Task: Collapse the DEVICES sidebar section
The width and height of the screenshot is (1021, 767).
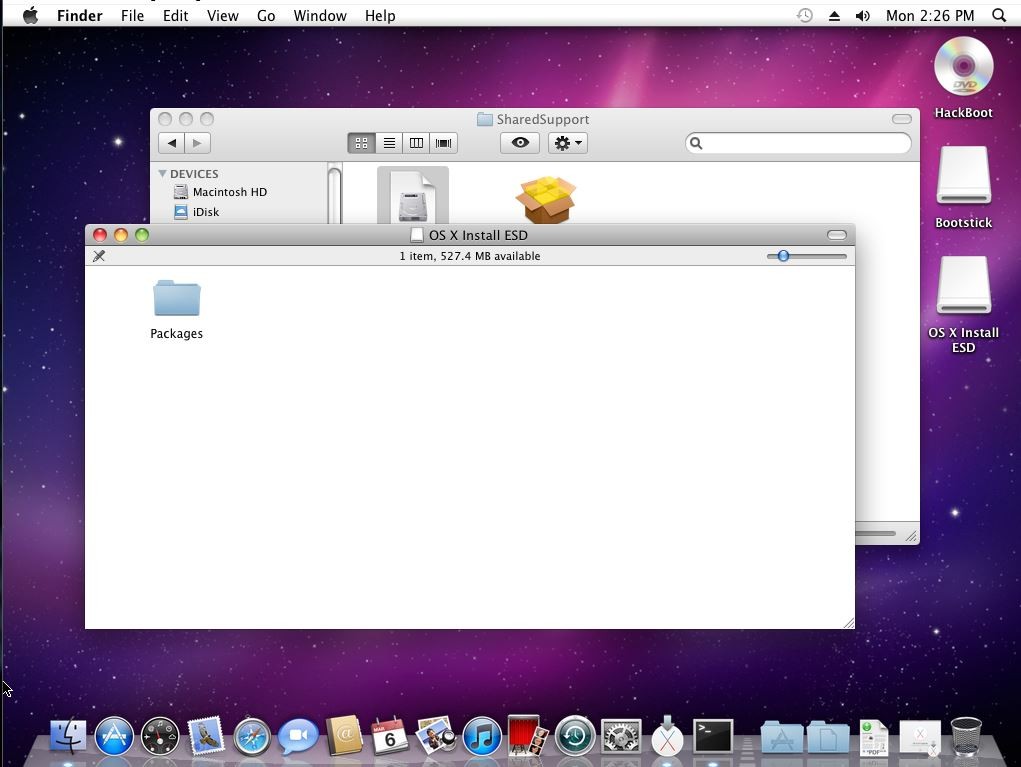Action: [163, 174]
